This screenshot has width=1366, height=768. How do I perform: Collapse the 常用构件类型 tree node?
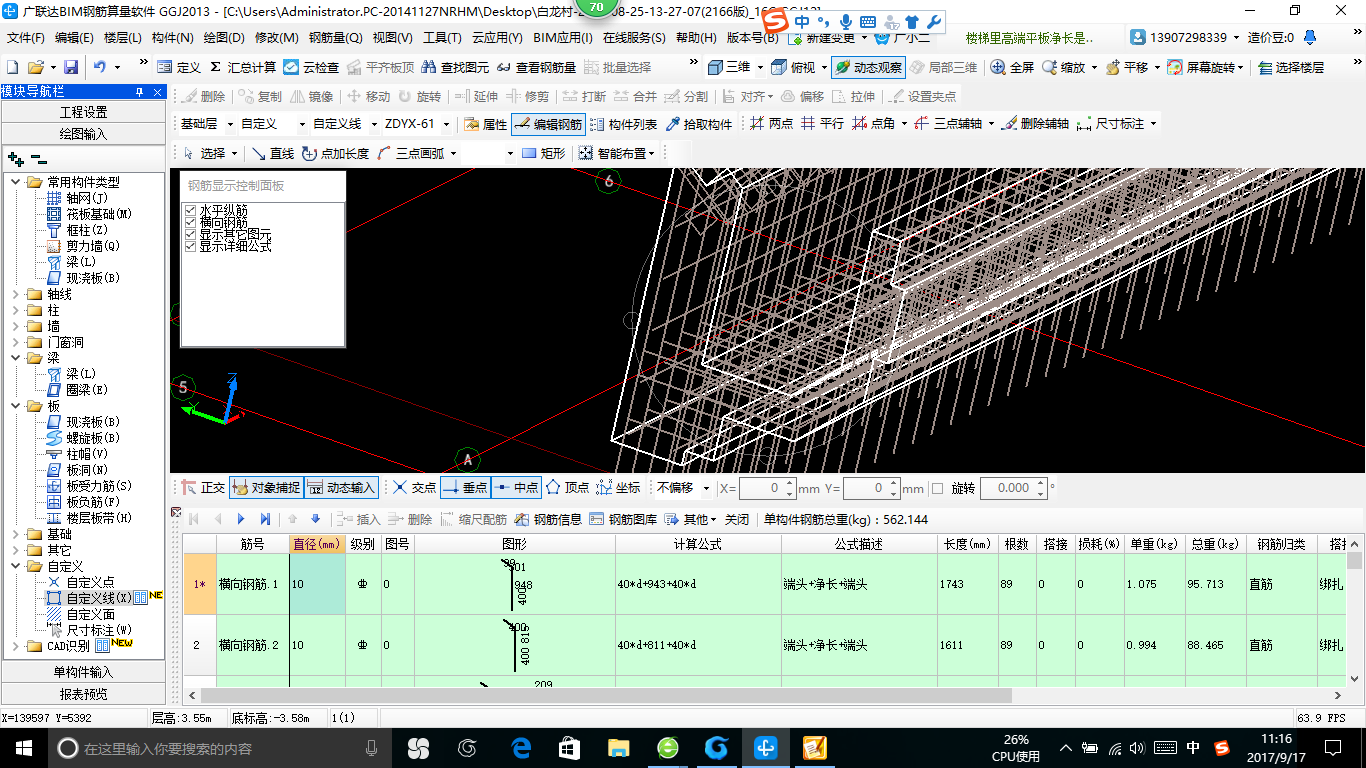coord(16,182)
